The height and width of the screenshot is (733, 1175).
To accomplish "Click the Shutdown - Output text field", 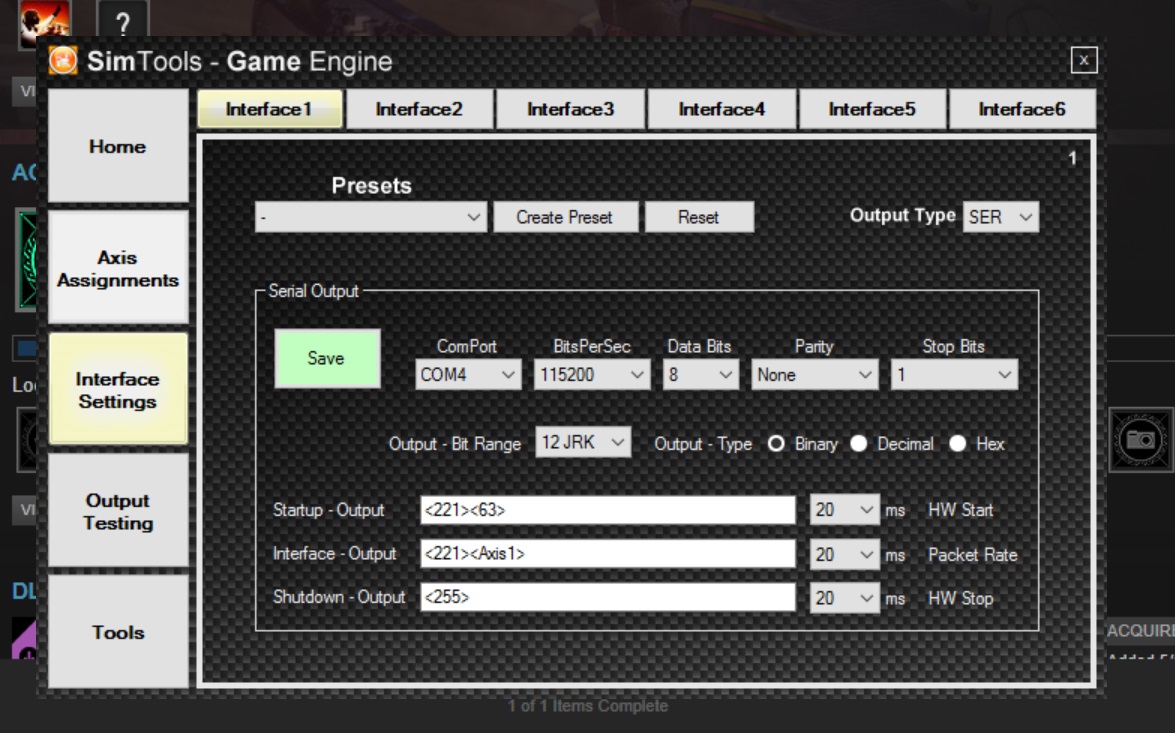I will click(608, 597).
